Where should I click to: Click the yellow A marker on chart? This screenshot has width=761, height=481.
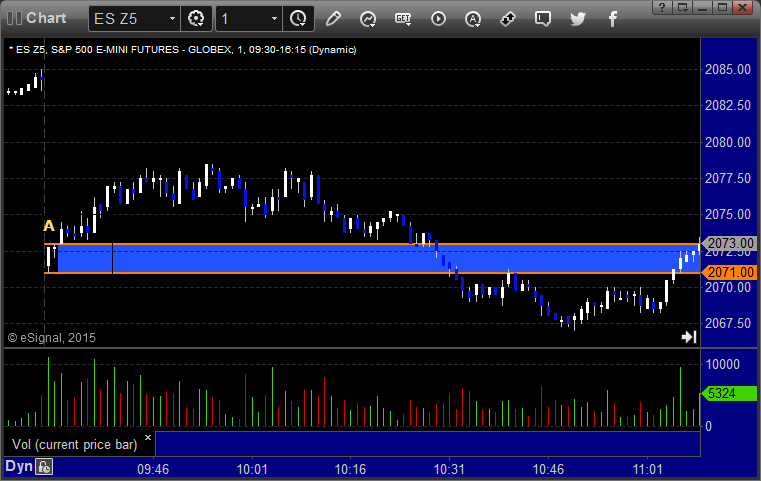(x=49, y=226)
